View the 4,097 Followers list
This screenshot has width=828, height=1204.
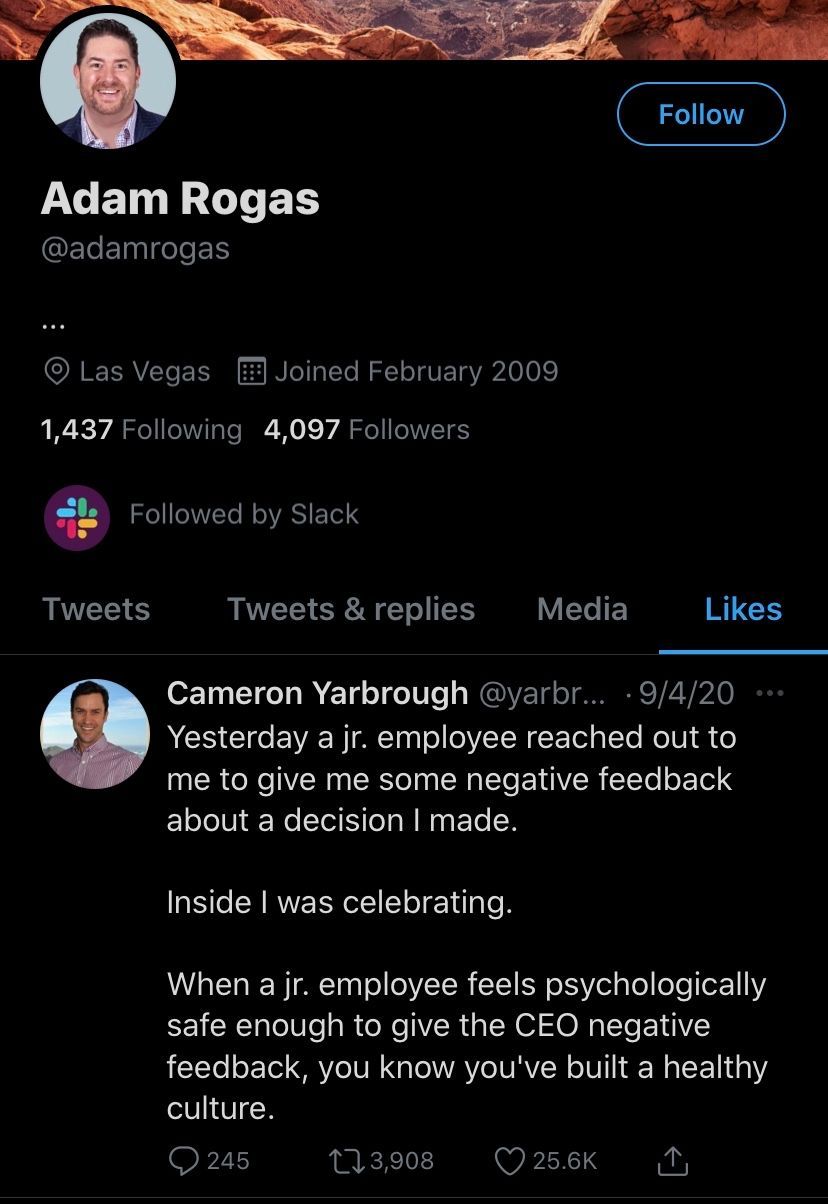coord(366,430)
